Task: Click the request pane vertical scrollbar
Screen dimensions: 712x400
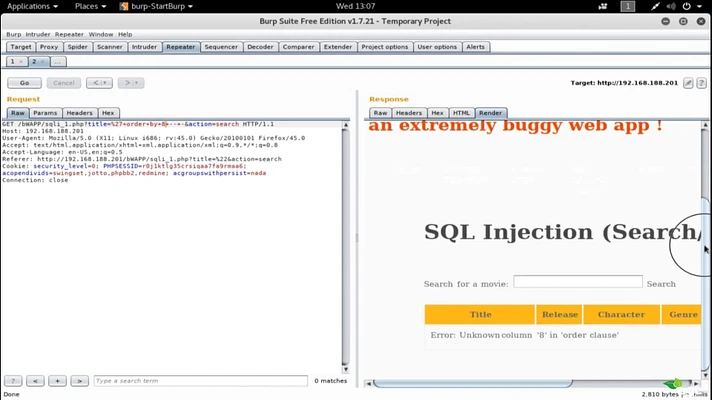Action: (x=346, y=247)
